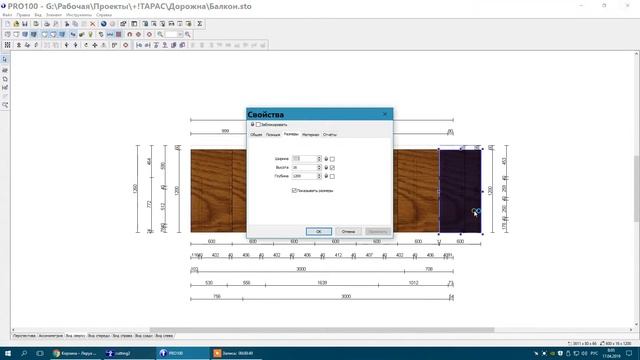Image resolution: width=640 pixels, height=360 pixels.
Task: Click the magnifier tool in left sidebar
Action: coord(5,105)
